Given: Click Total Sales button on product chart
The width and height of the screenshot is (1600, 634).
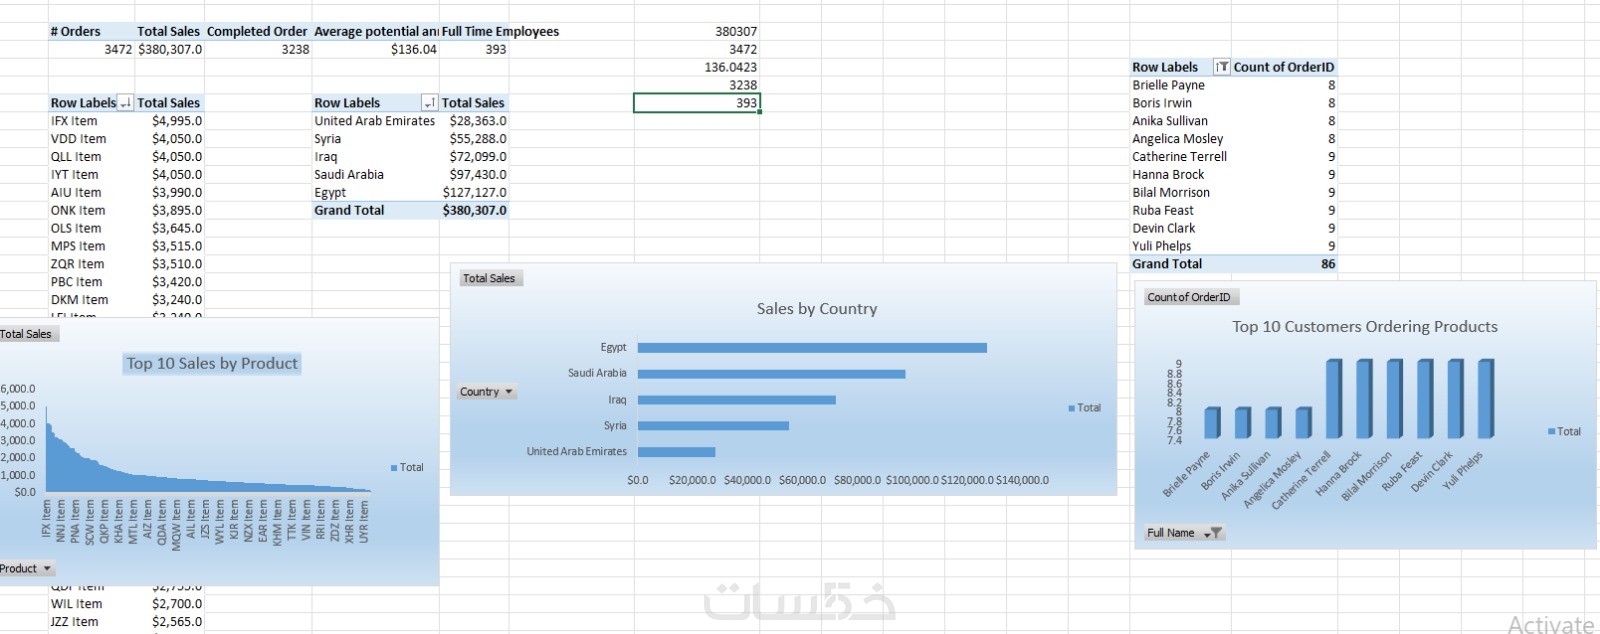Looking at the screenshot, I should [x=27, y=334].
